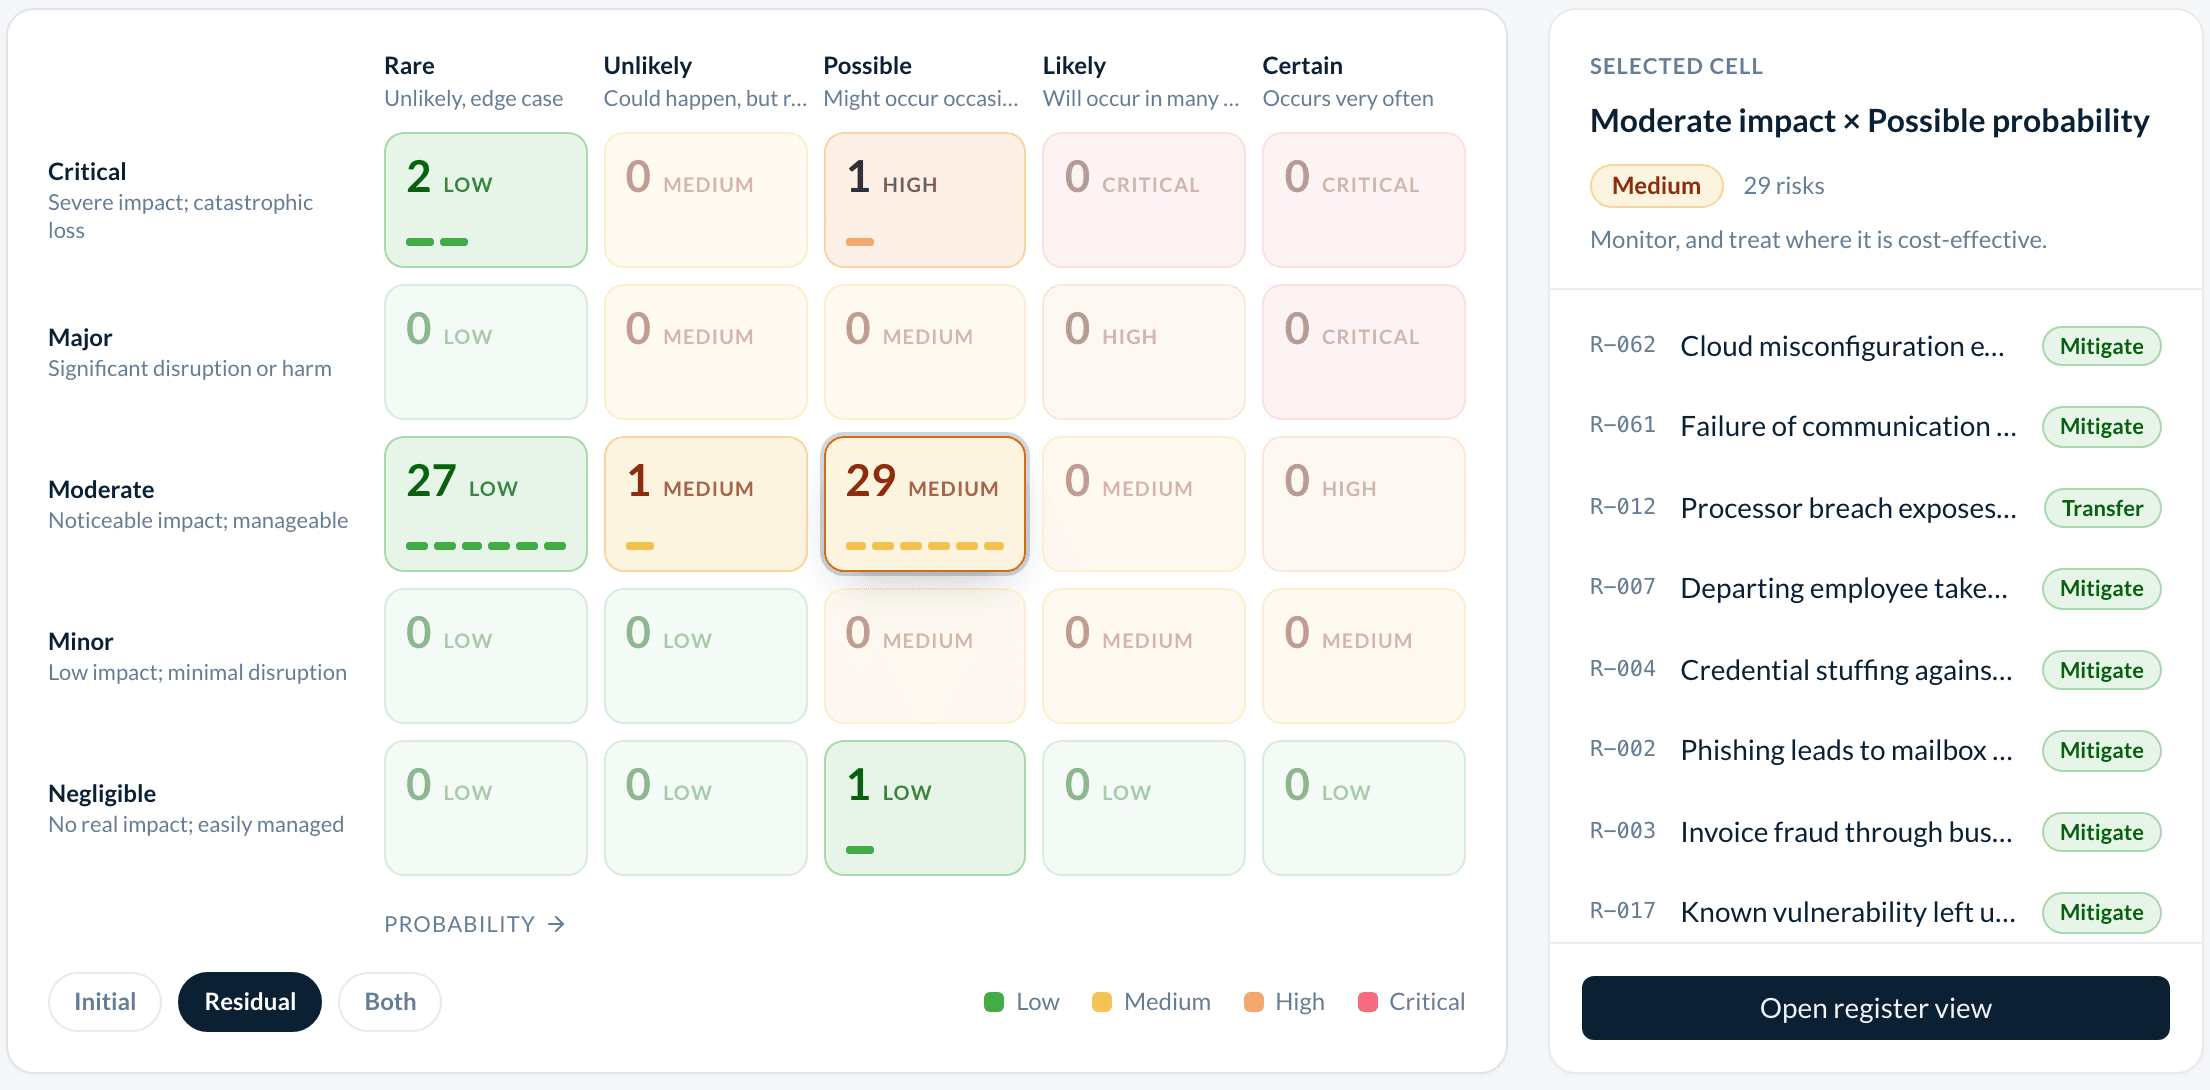The image size is (2210, 1090).
Task: Click the red Critical legend swatch
Action: tap(1367, 1002)
